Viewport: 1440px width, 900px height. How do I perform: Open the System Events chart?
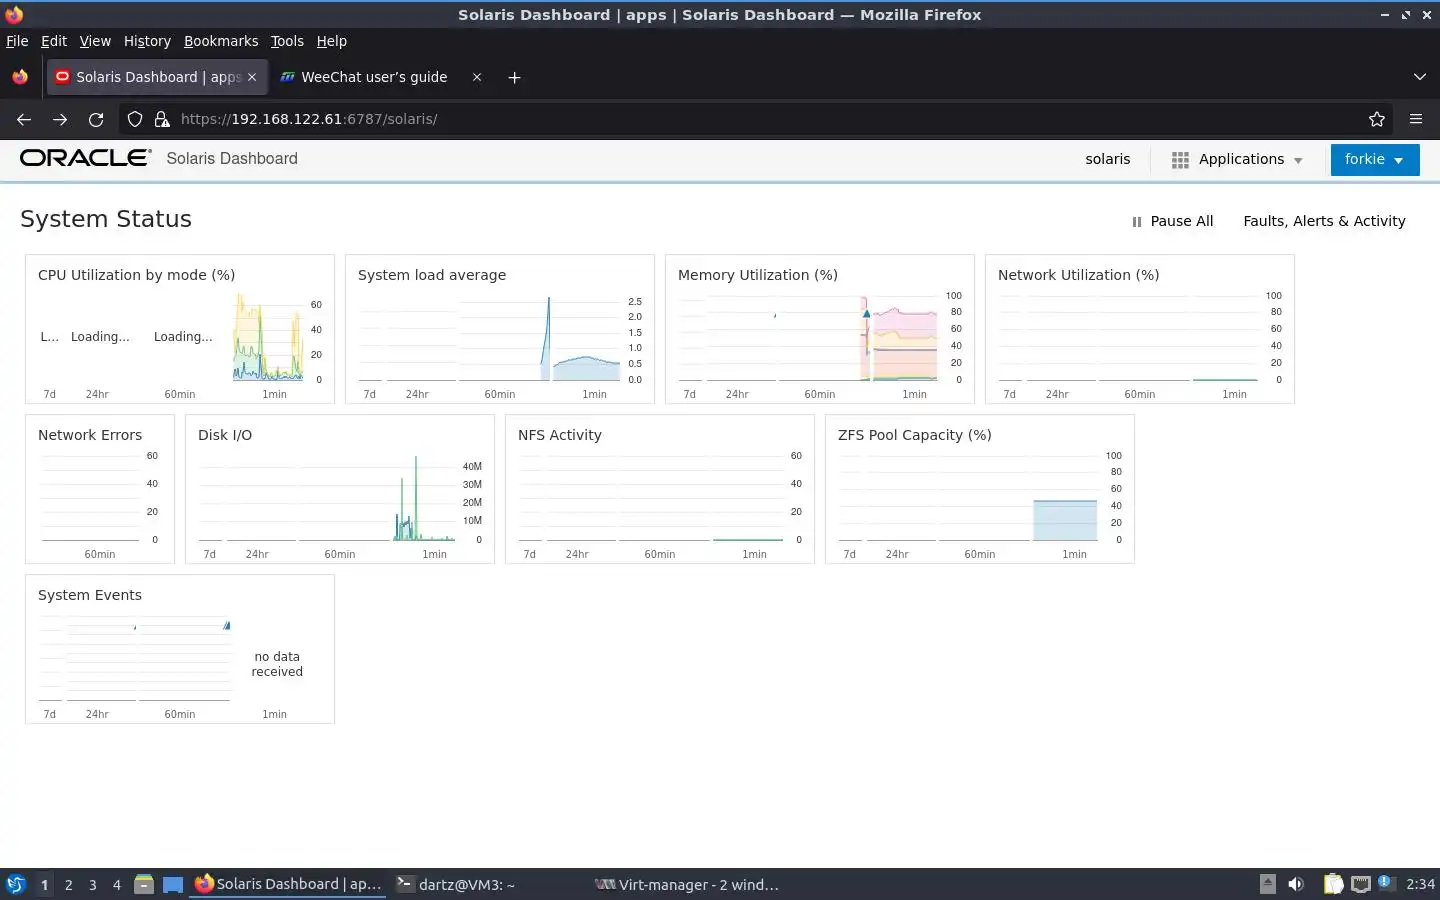[x=180, y=649]
